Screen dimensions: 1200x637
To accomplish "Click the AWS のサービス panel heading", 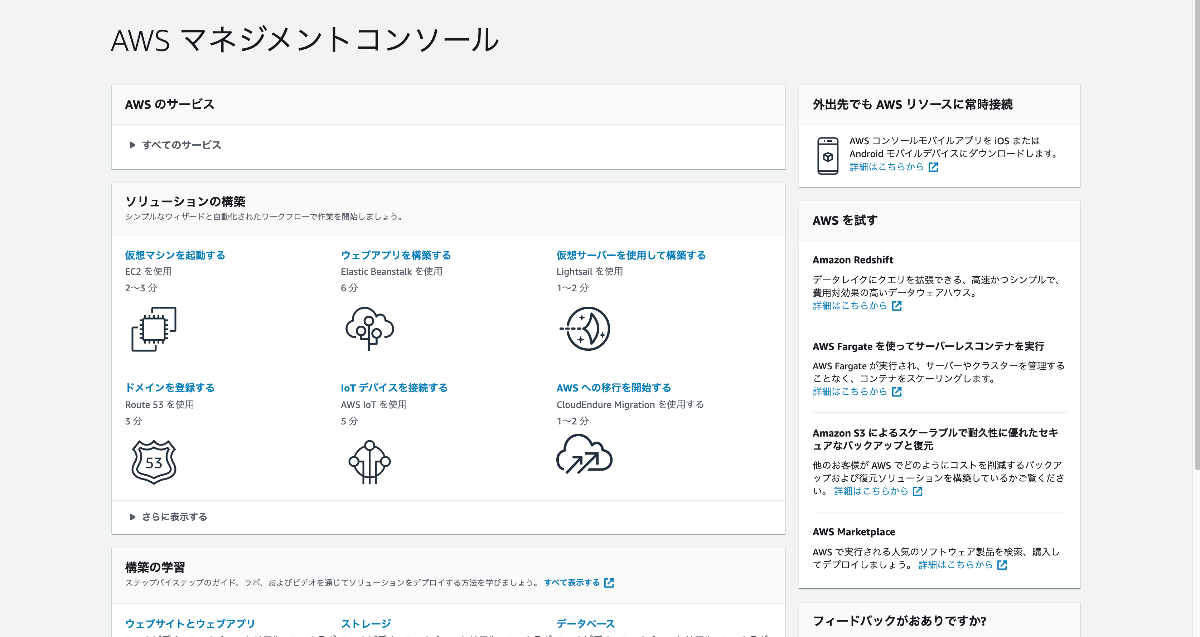I will click(170, 104).
